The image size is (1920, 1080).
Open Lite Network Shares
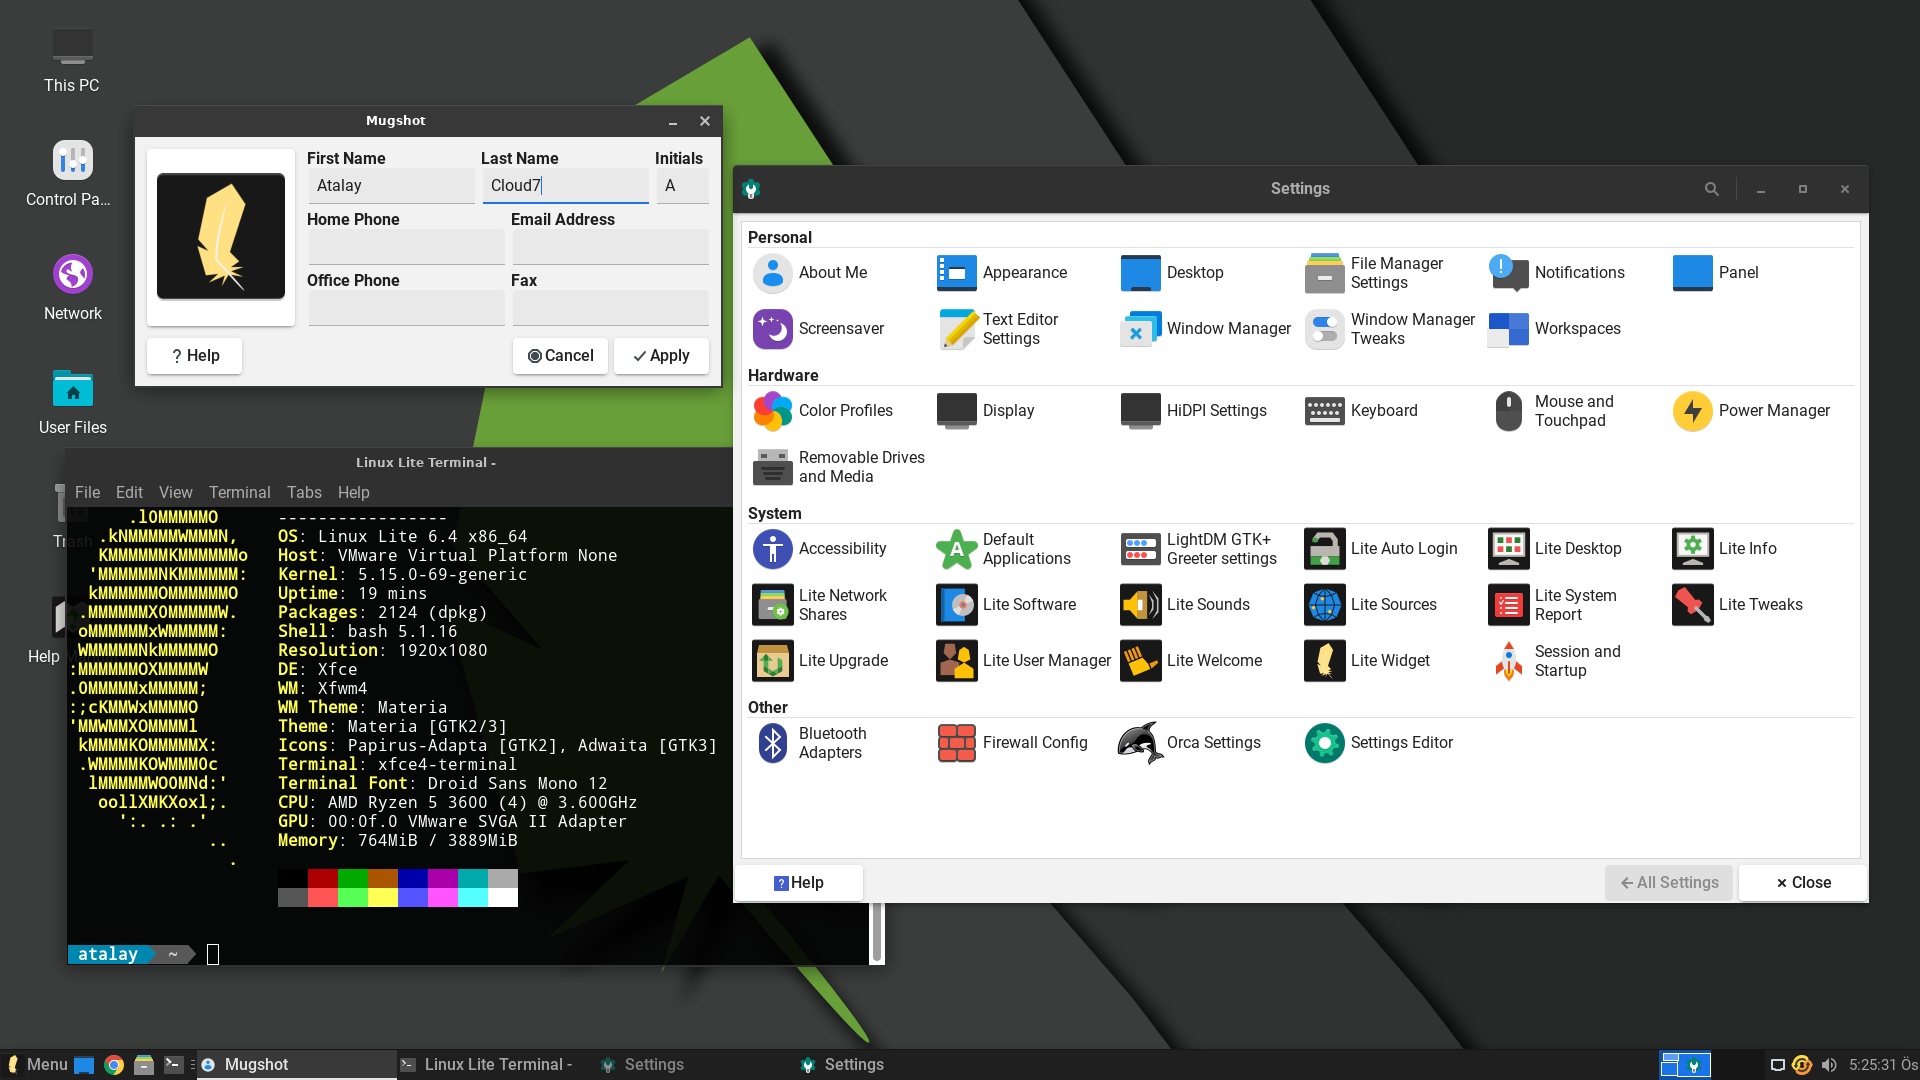click(820, 605)
